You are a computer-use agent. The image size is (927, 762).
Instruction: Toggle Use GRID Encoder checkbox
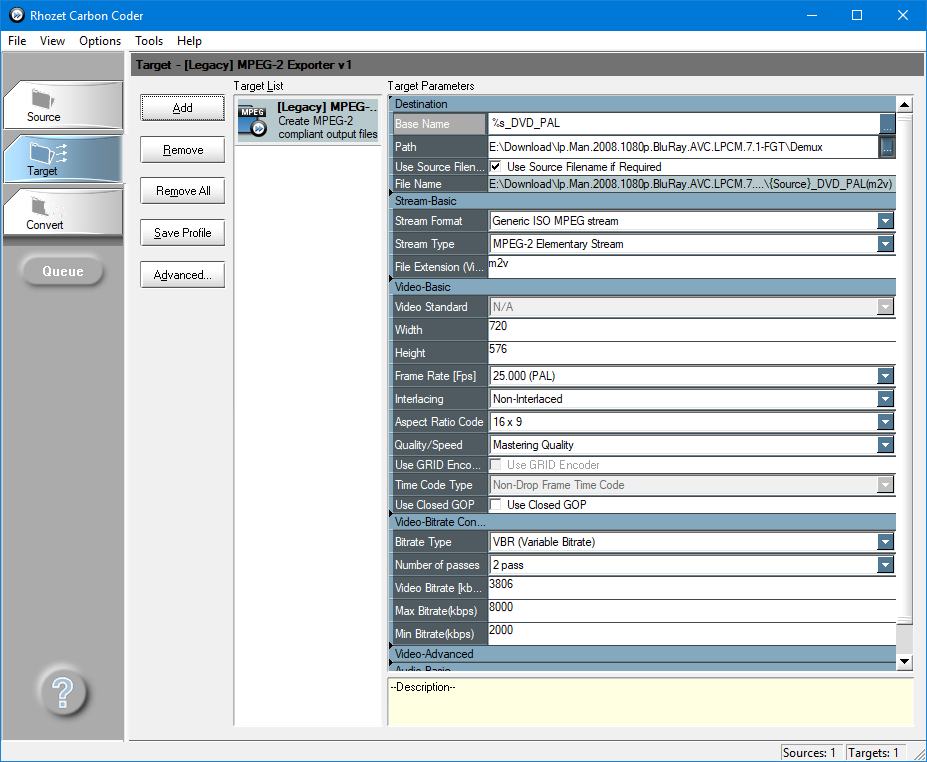[x=495, y=465]
